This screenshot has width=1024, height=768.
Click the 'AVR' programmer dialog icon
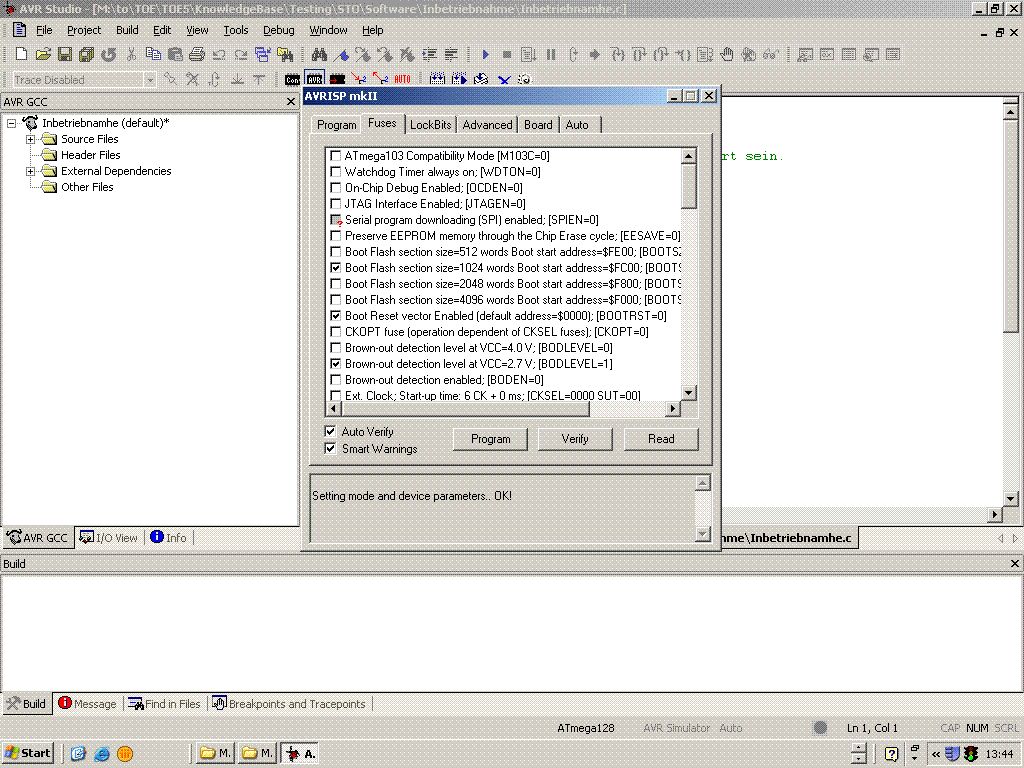coord(314,80)
